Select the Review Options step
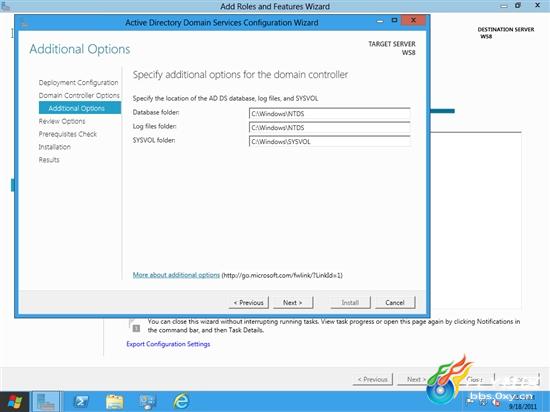Screen dimensions: 550x412 pyautogui.click(x=62, y=121)
